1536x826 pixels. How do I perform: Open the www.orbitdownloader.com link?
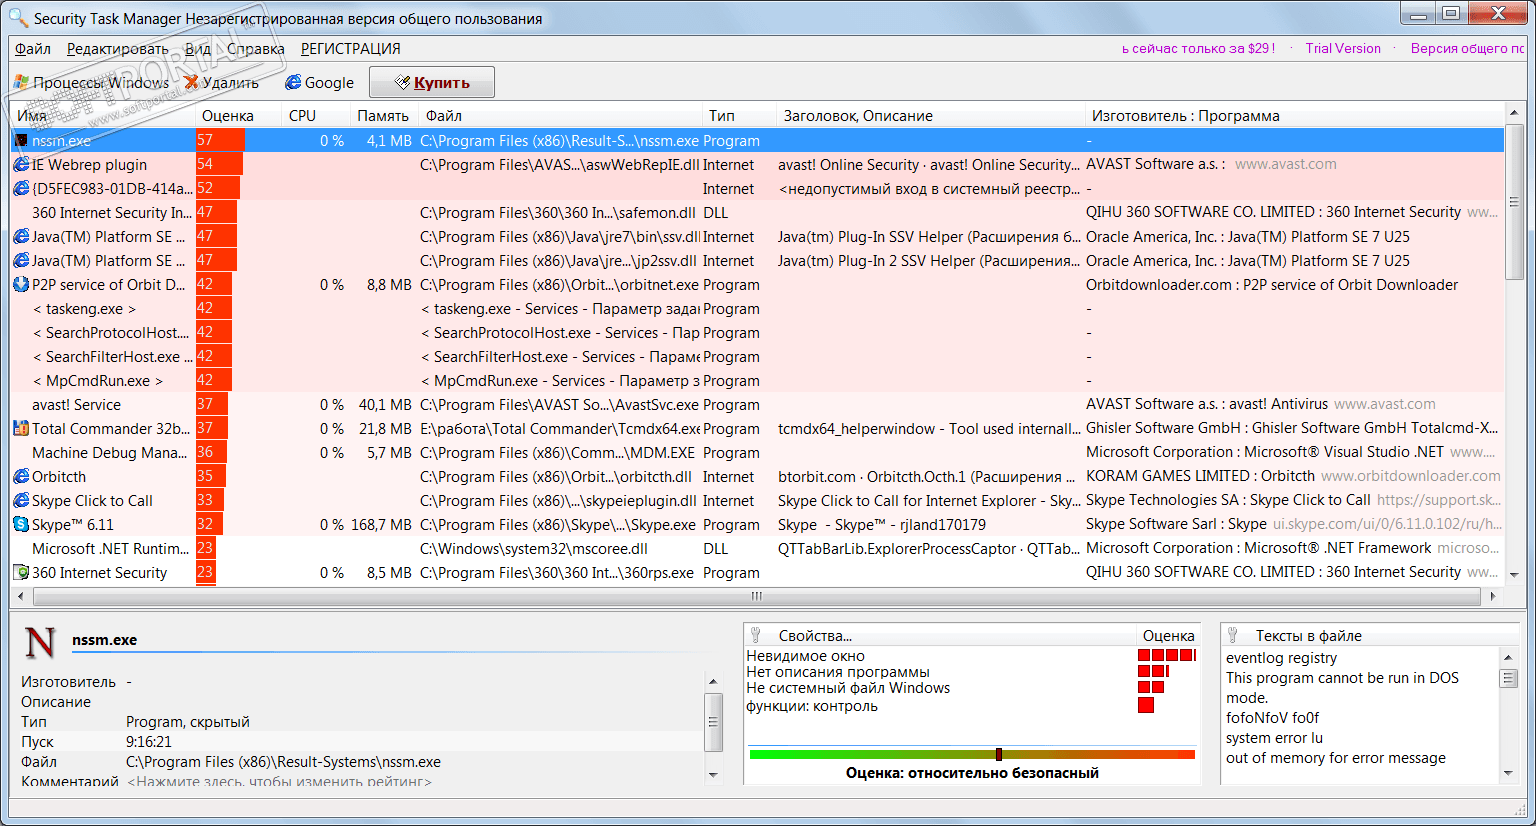(1411, 476)
